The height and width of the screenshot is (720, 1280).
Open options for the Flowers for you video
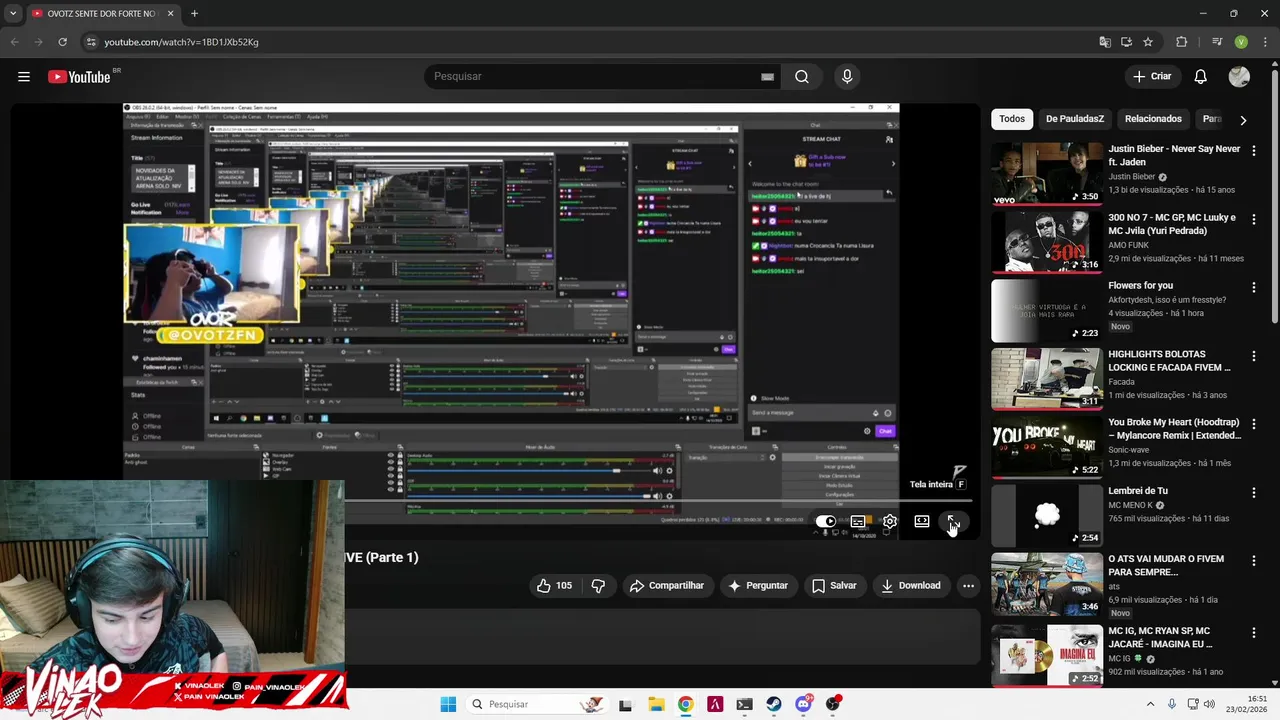[1253, 287]
